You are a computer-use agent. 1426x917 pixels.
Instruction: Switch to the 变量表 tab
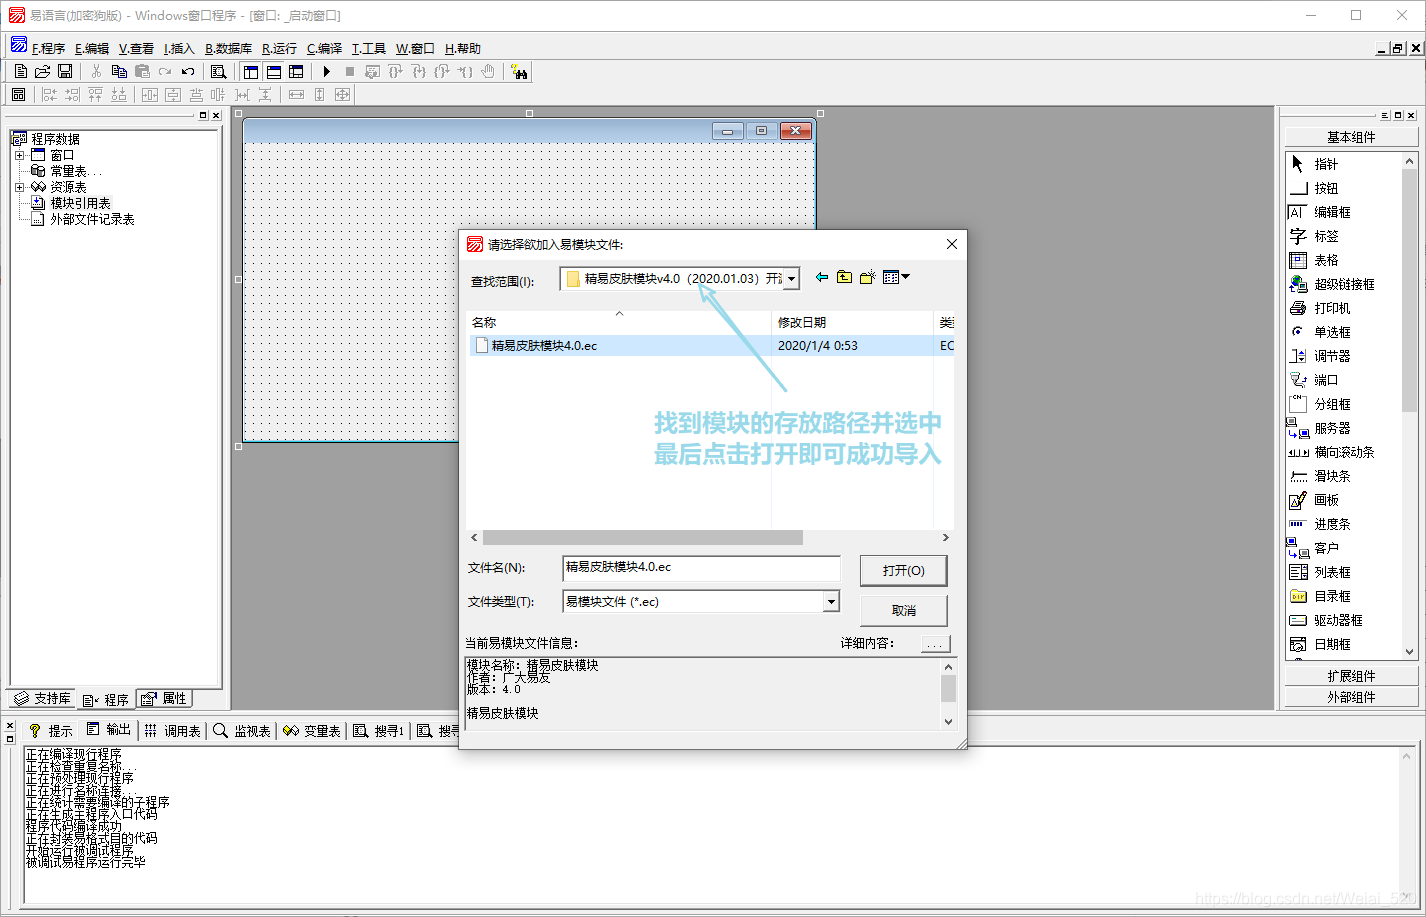click(312, 731)
